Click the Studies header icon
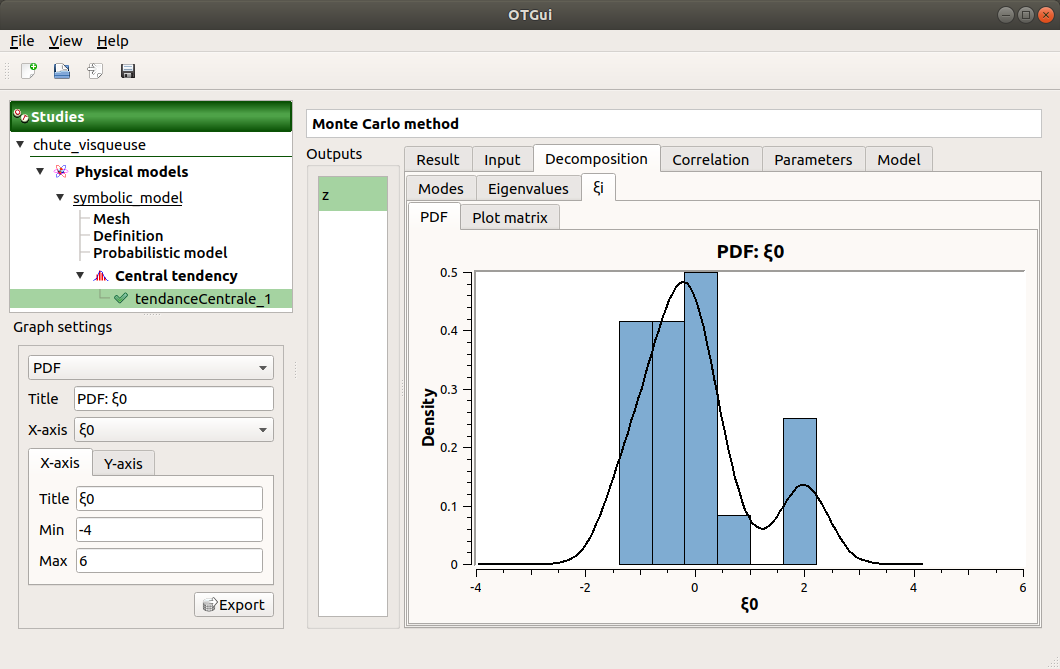 pyautogui.click(x=21, y=116)
